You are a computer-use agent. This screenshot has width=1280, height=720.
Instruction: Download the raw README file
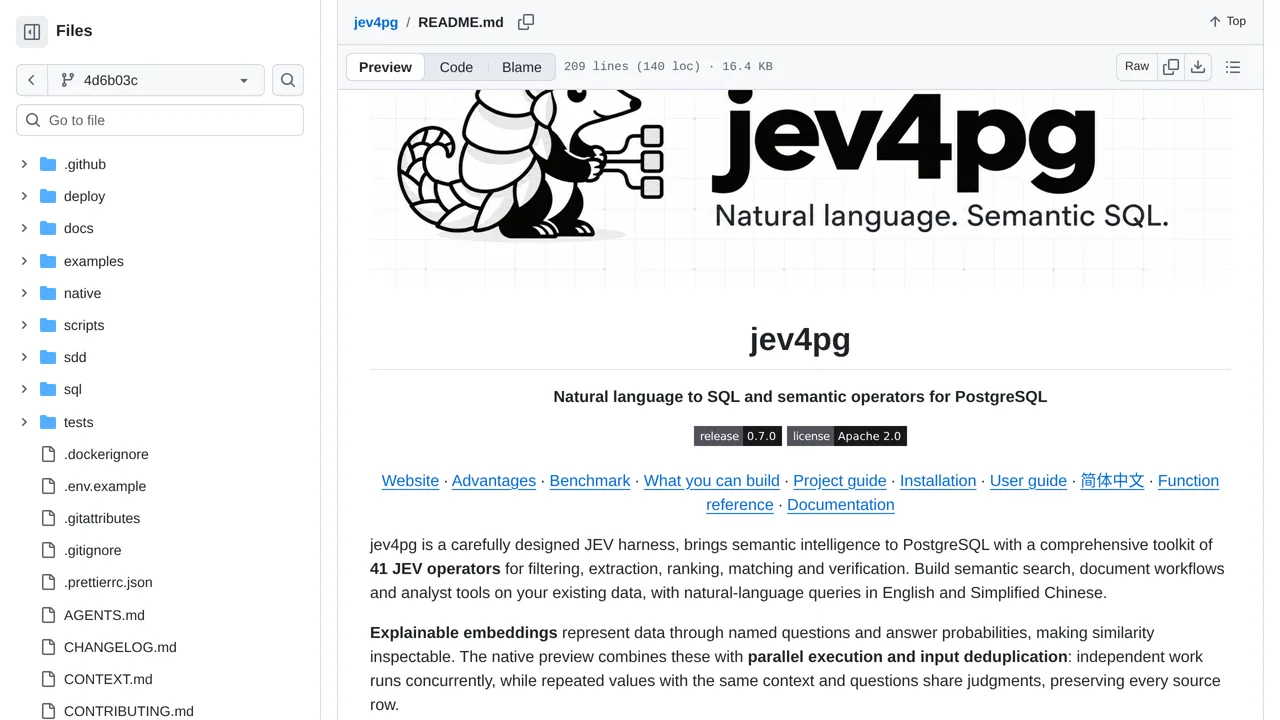pos(1198,67)
